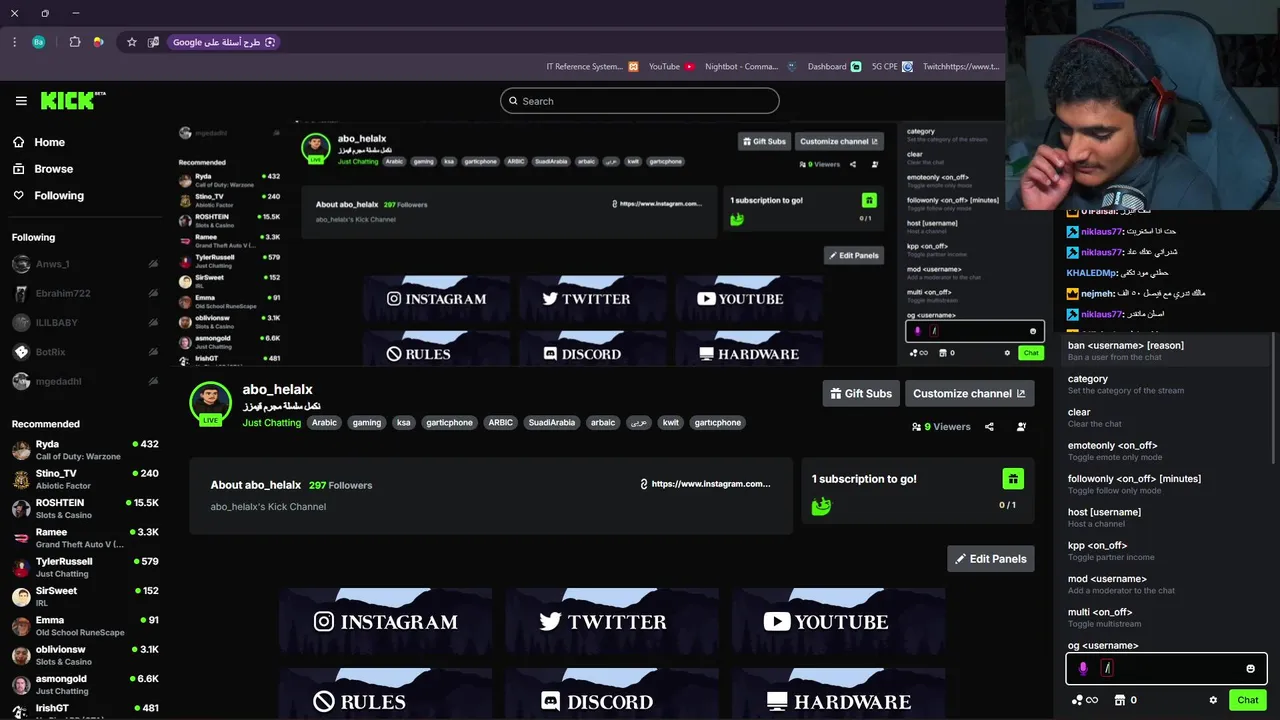The width and height of the screenshot is (1280, 720).
Task: Send message with green Chat button
Action: click(1248, 700)
